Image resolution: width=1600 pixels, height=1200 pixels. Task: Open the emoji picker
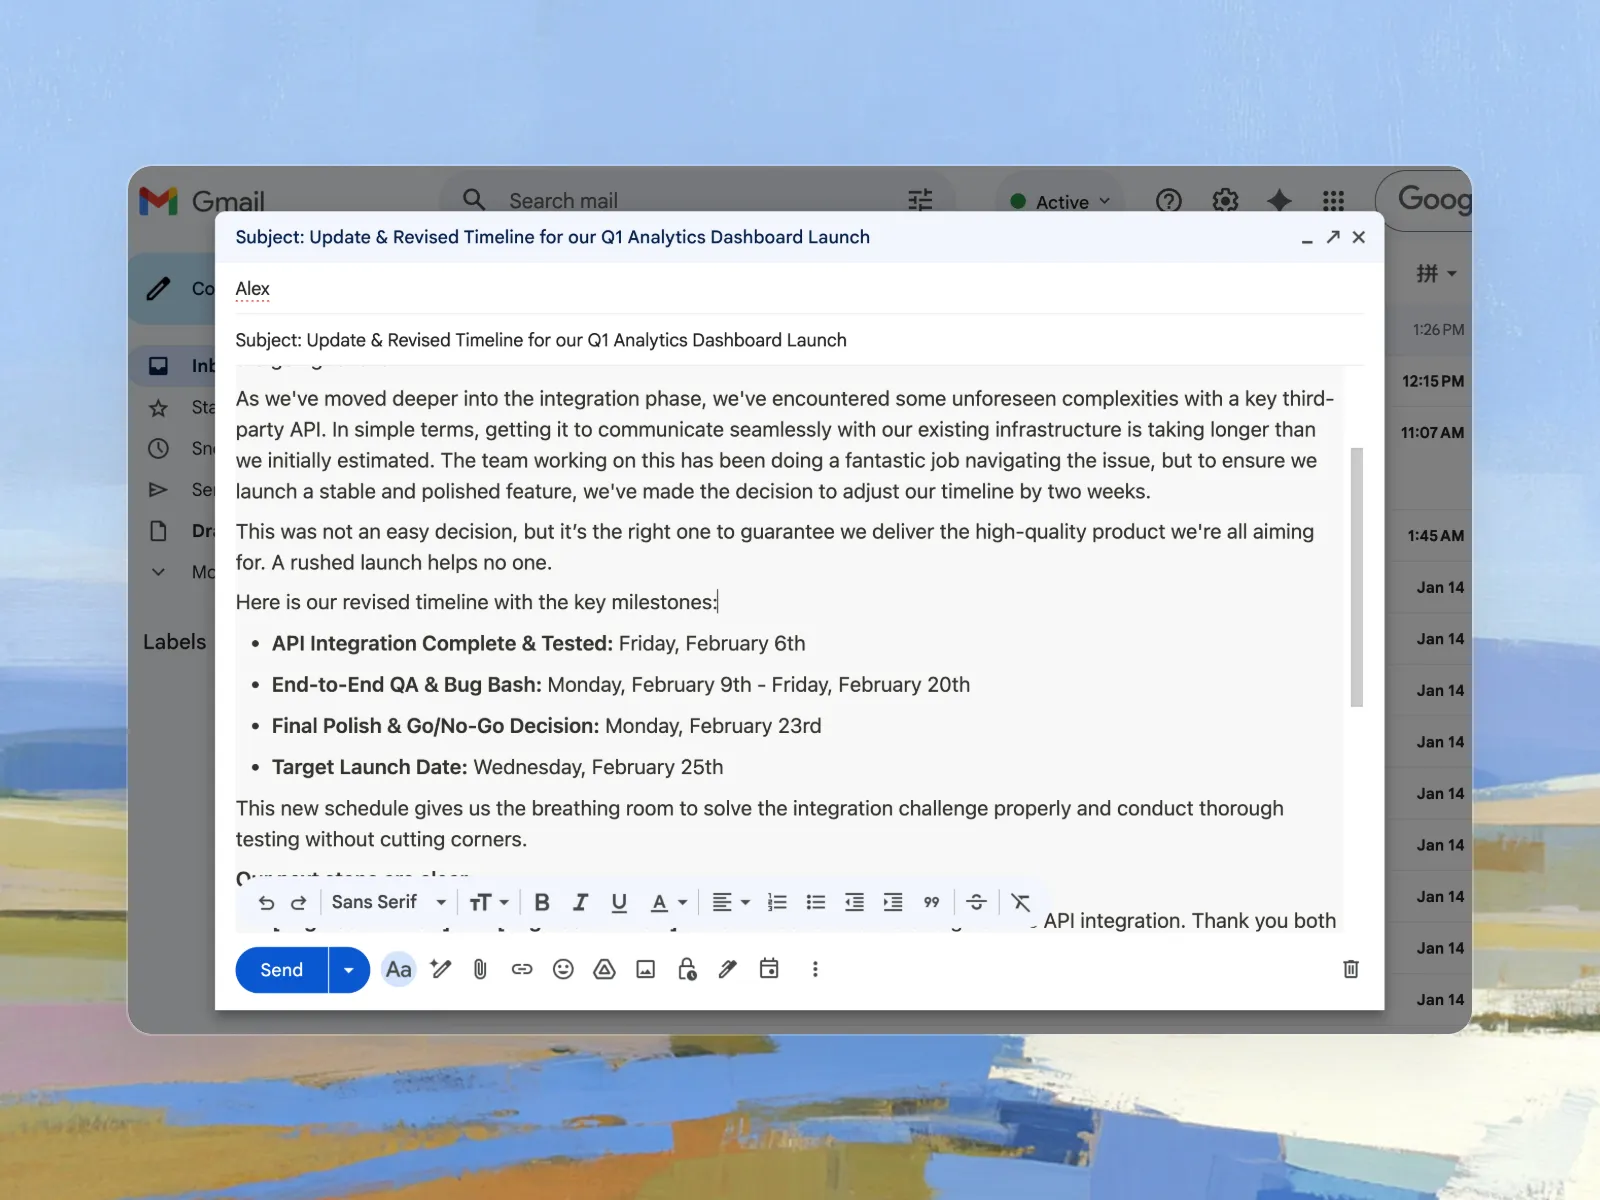563,969
